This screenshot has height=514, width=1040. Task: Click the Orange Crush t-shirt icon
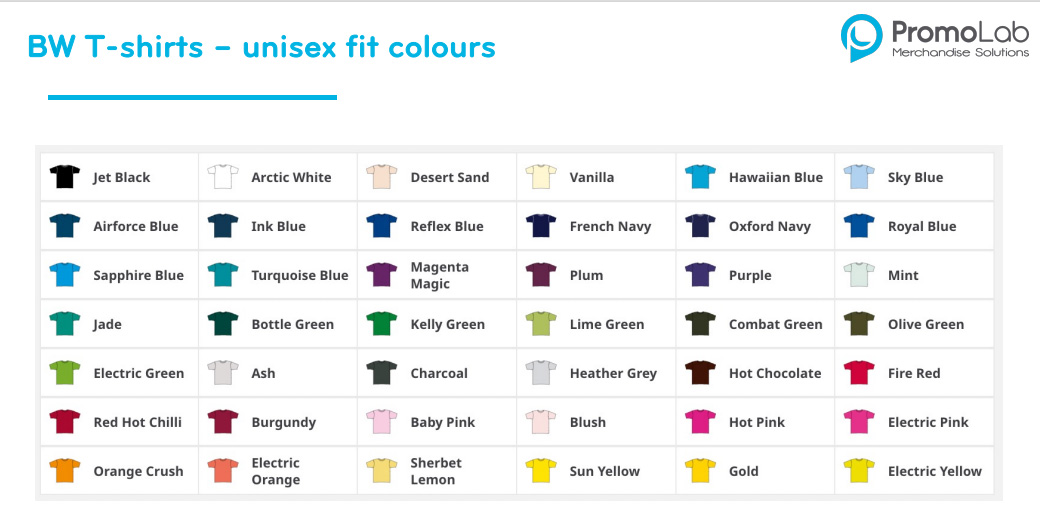(64, 471)
